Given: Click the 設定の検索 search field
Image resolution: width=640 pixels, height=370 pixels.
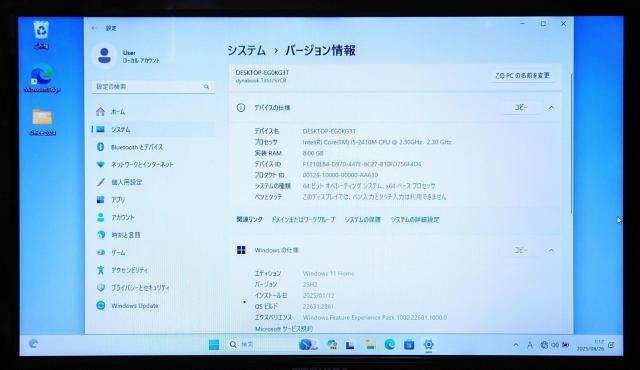Looking at the screenshot, I should (x=153, y=86).
